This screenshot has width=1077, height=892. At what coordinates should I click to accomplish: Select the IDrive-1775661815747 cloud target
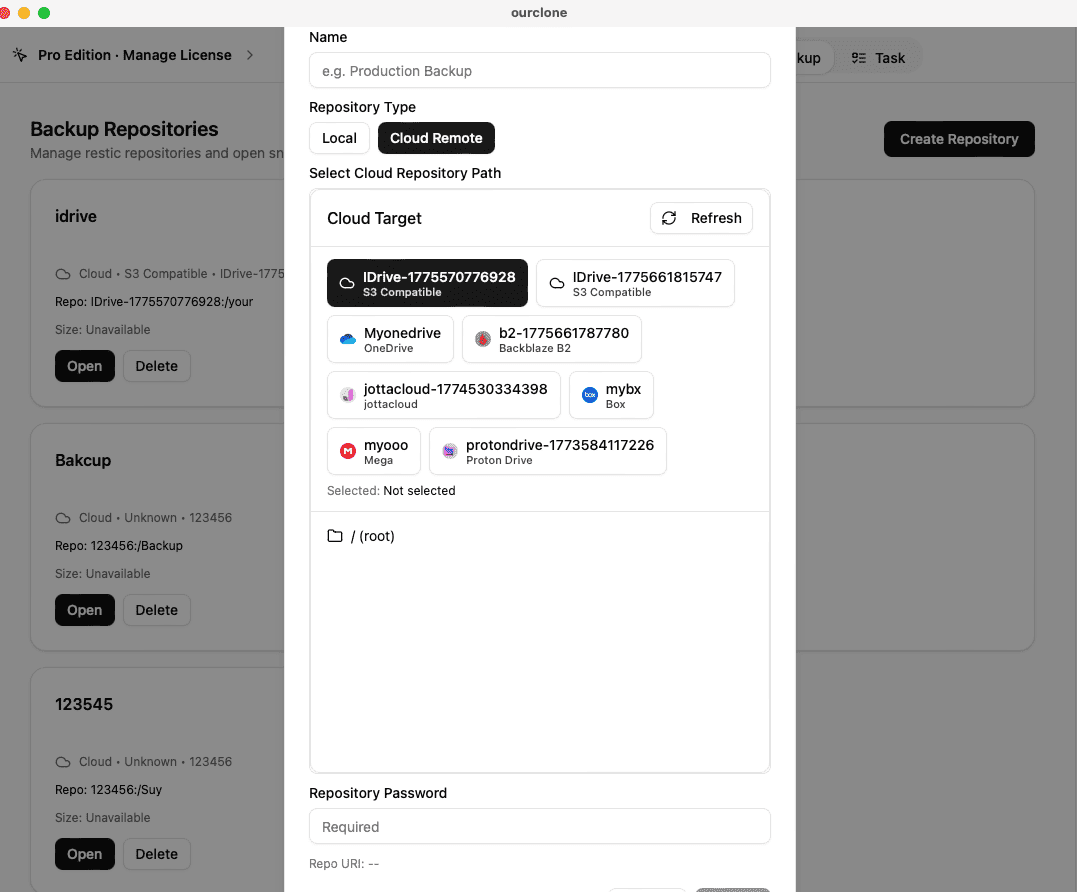tap(635, 283)
